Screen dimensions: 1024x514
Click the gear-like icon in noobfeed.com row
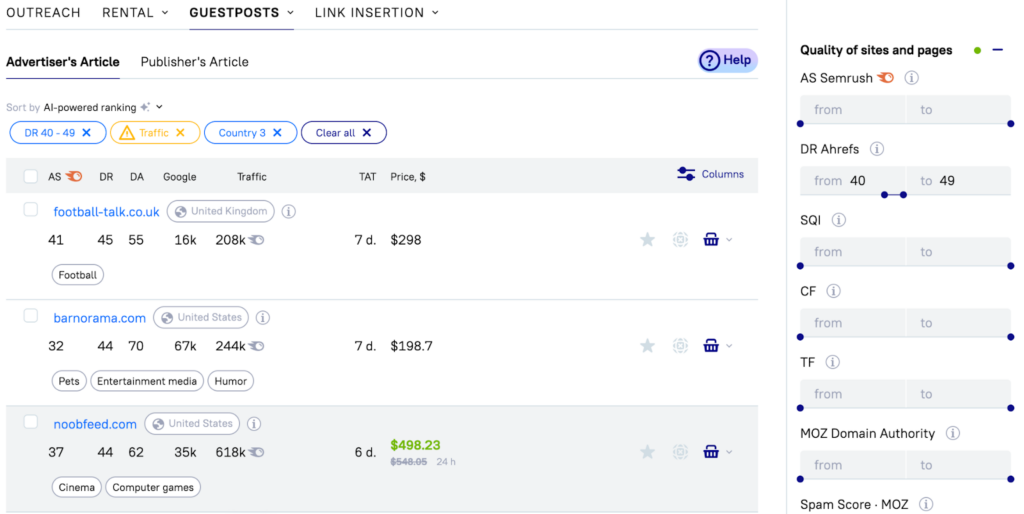(680, 452)
